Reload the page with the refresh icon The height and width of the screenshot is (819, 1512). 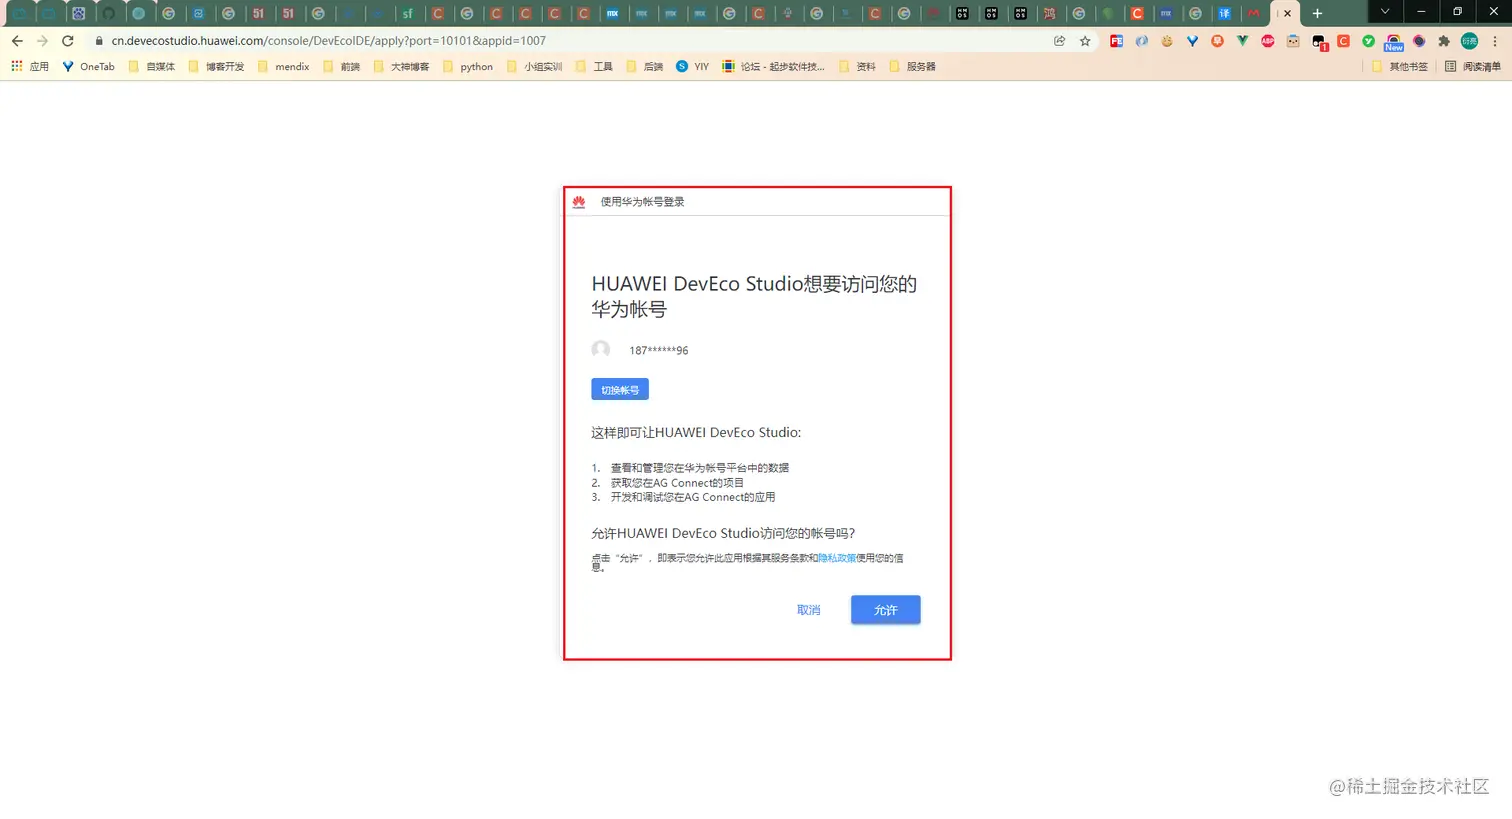pos(68,41)
